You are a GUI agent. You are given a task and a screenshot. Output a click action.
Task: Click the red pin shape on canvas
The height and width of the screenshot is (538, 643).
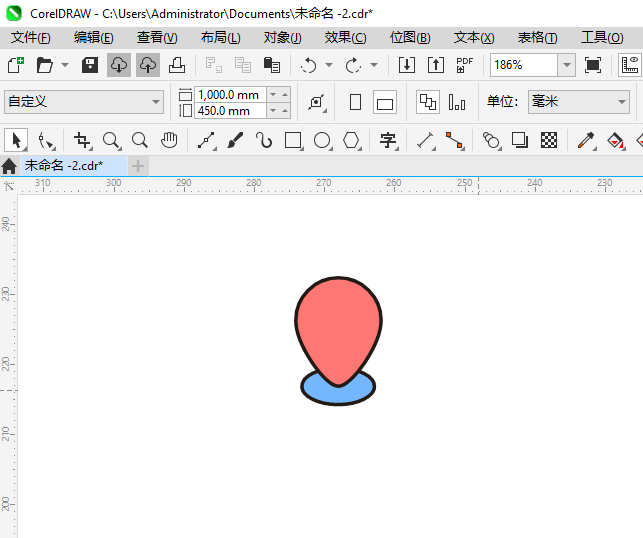click(338, 320)
